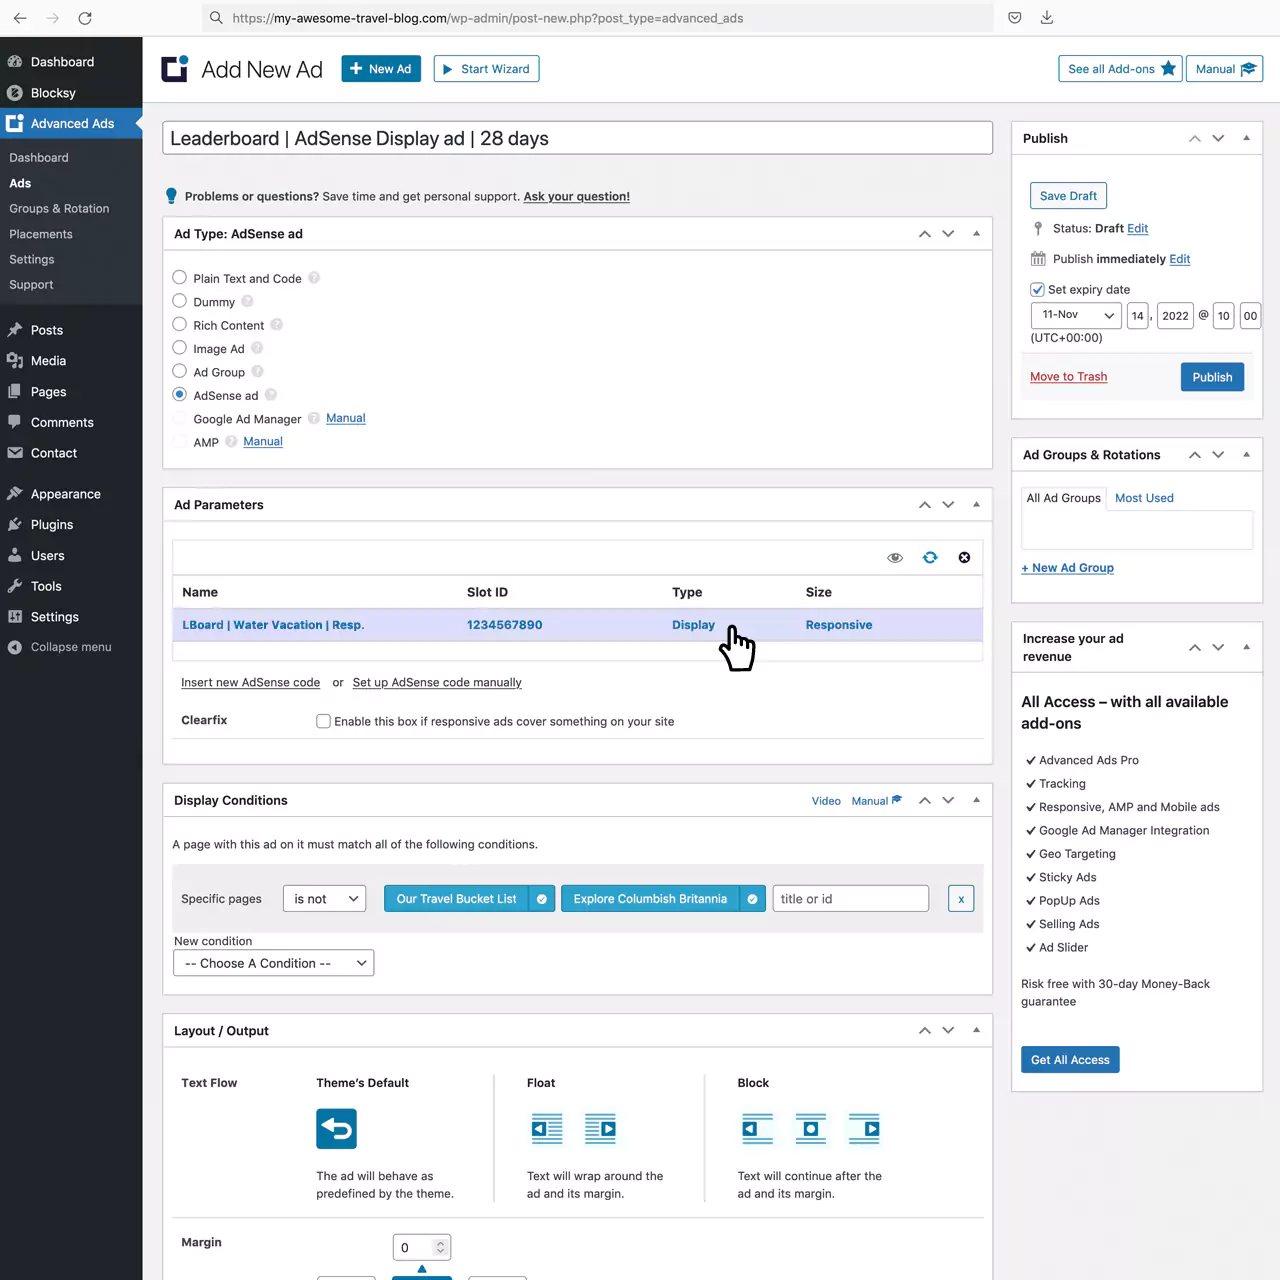Open Placements submenu item
This screenshot has height=1280, width=1280.
41,234
